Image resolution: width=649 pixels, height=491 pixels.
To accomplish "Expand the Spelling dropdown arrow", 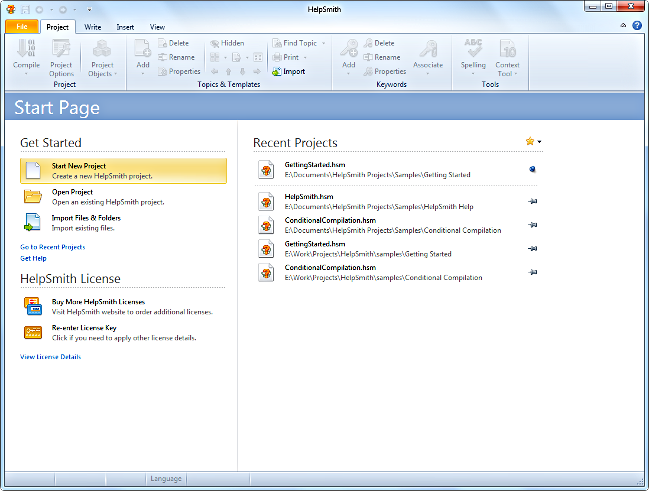I will [x=473, y=74].
